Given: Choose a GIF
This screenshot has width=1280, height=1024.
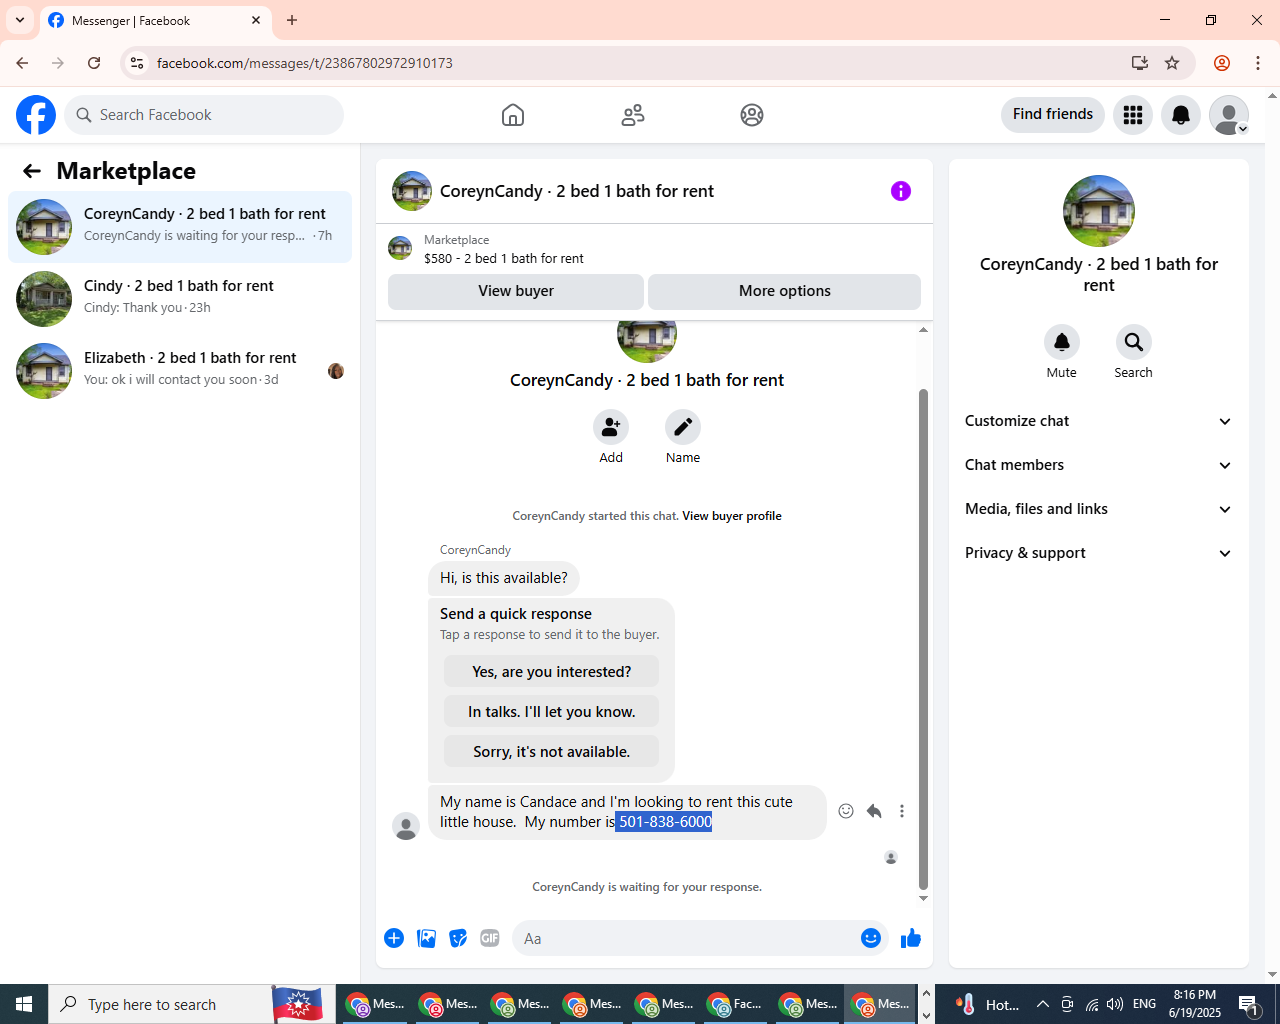Looking at the screenshot, I should pos(490,938).
